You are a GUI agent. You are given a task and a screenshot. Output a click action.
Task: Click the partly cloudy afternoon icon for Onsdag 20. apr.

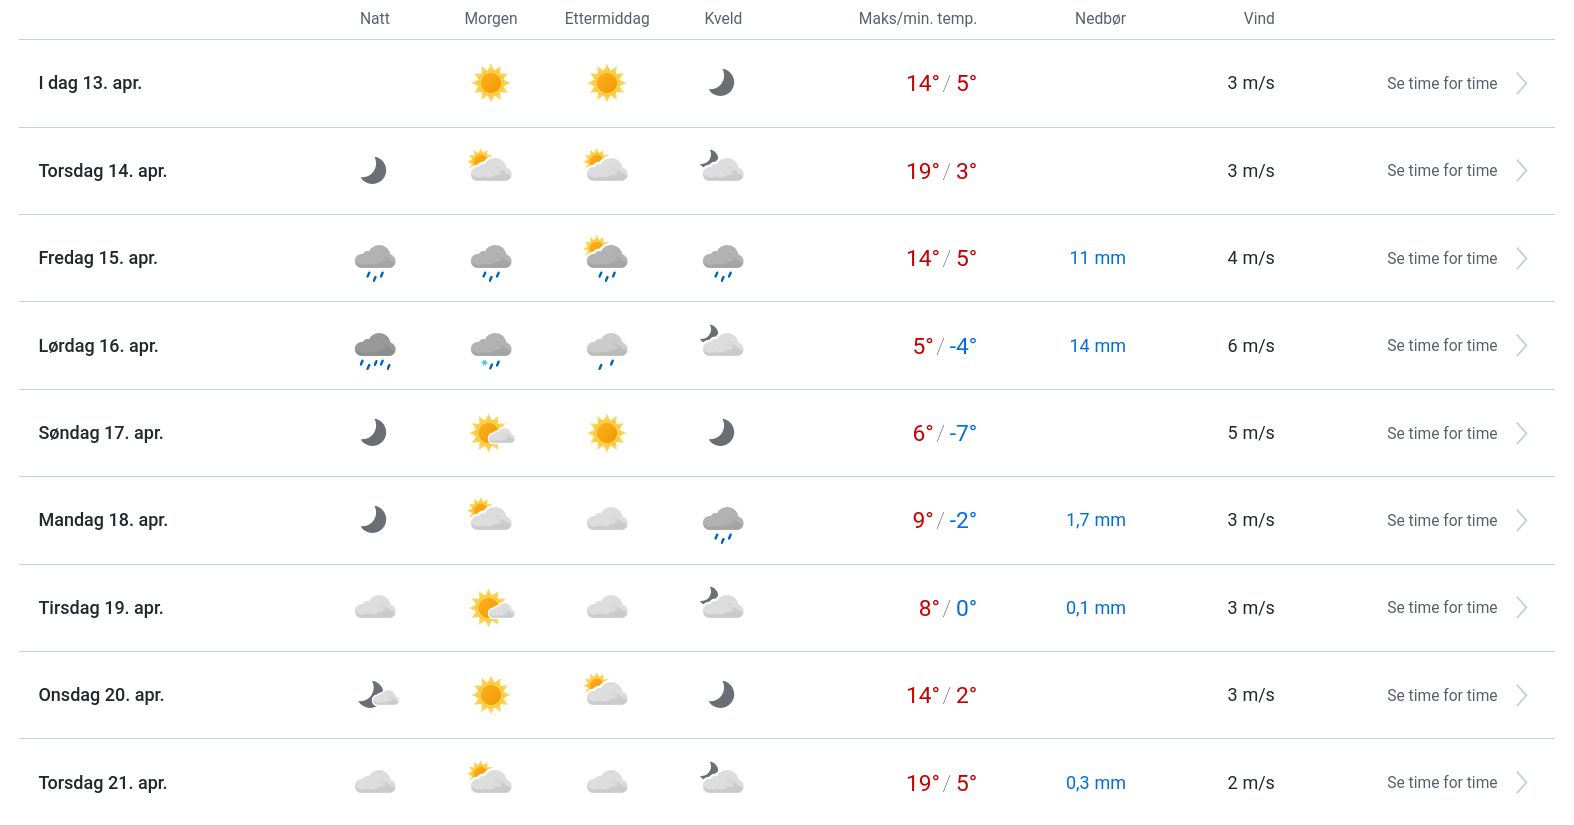point(606,691)
